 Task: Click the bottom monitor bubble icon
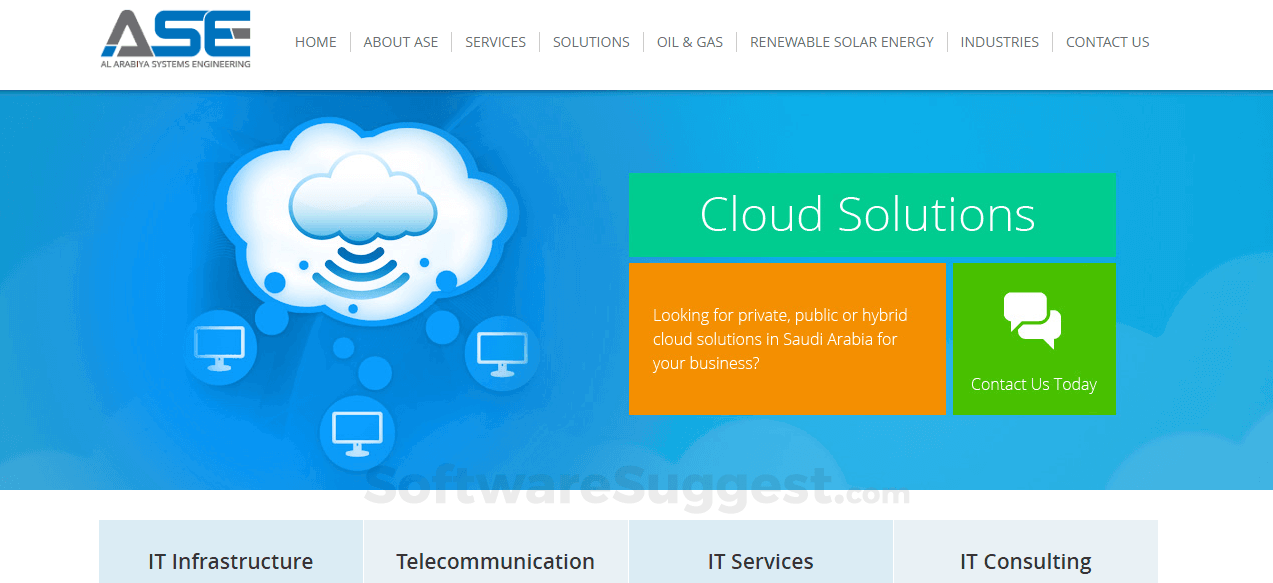pos(357,433)
